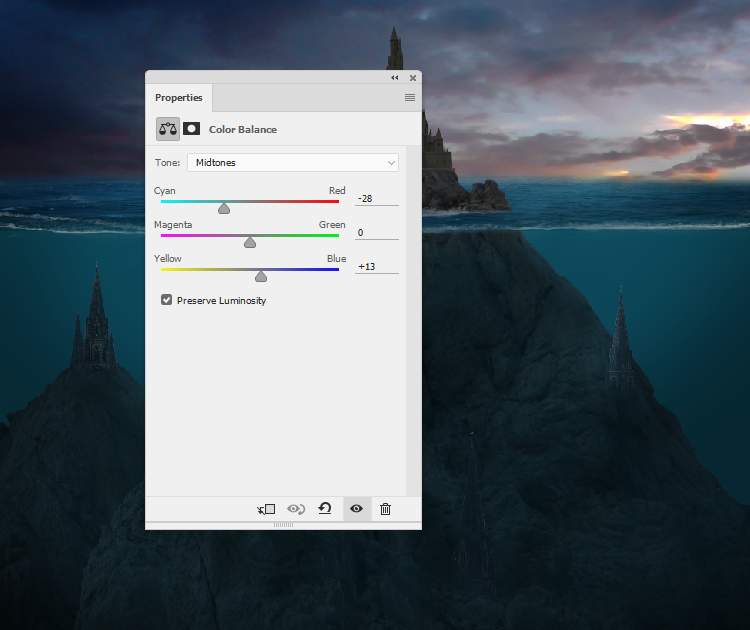750x630 pixels.
Task: Click the Magenta-Green value field showing 0
Action: (377, 232)
